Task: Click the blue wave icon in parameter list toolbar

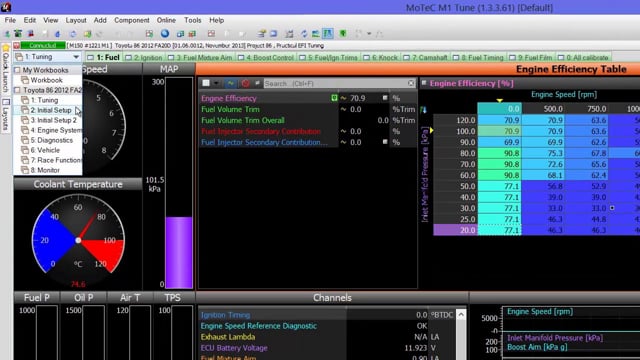Action: point(231,83)
